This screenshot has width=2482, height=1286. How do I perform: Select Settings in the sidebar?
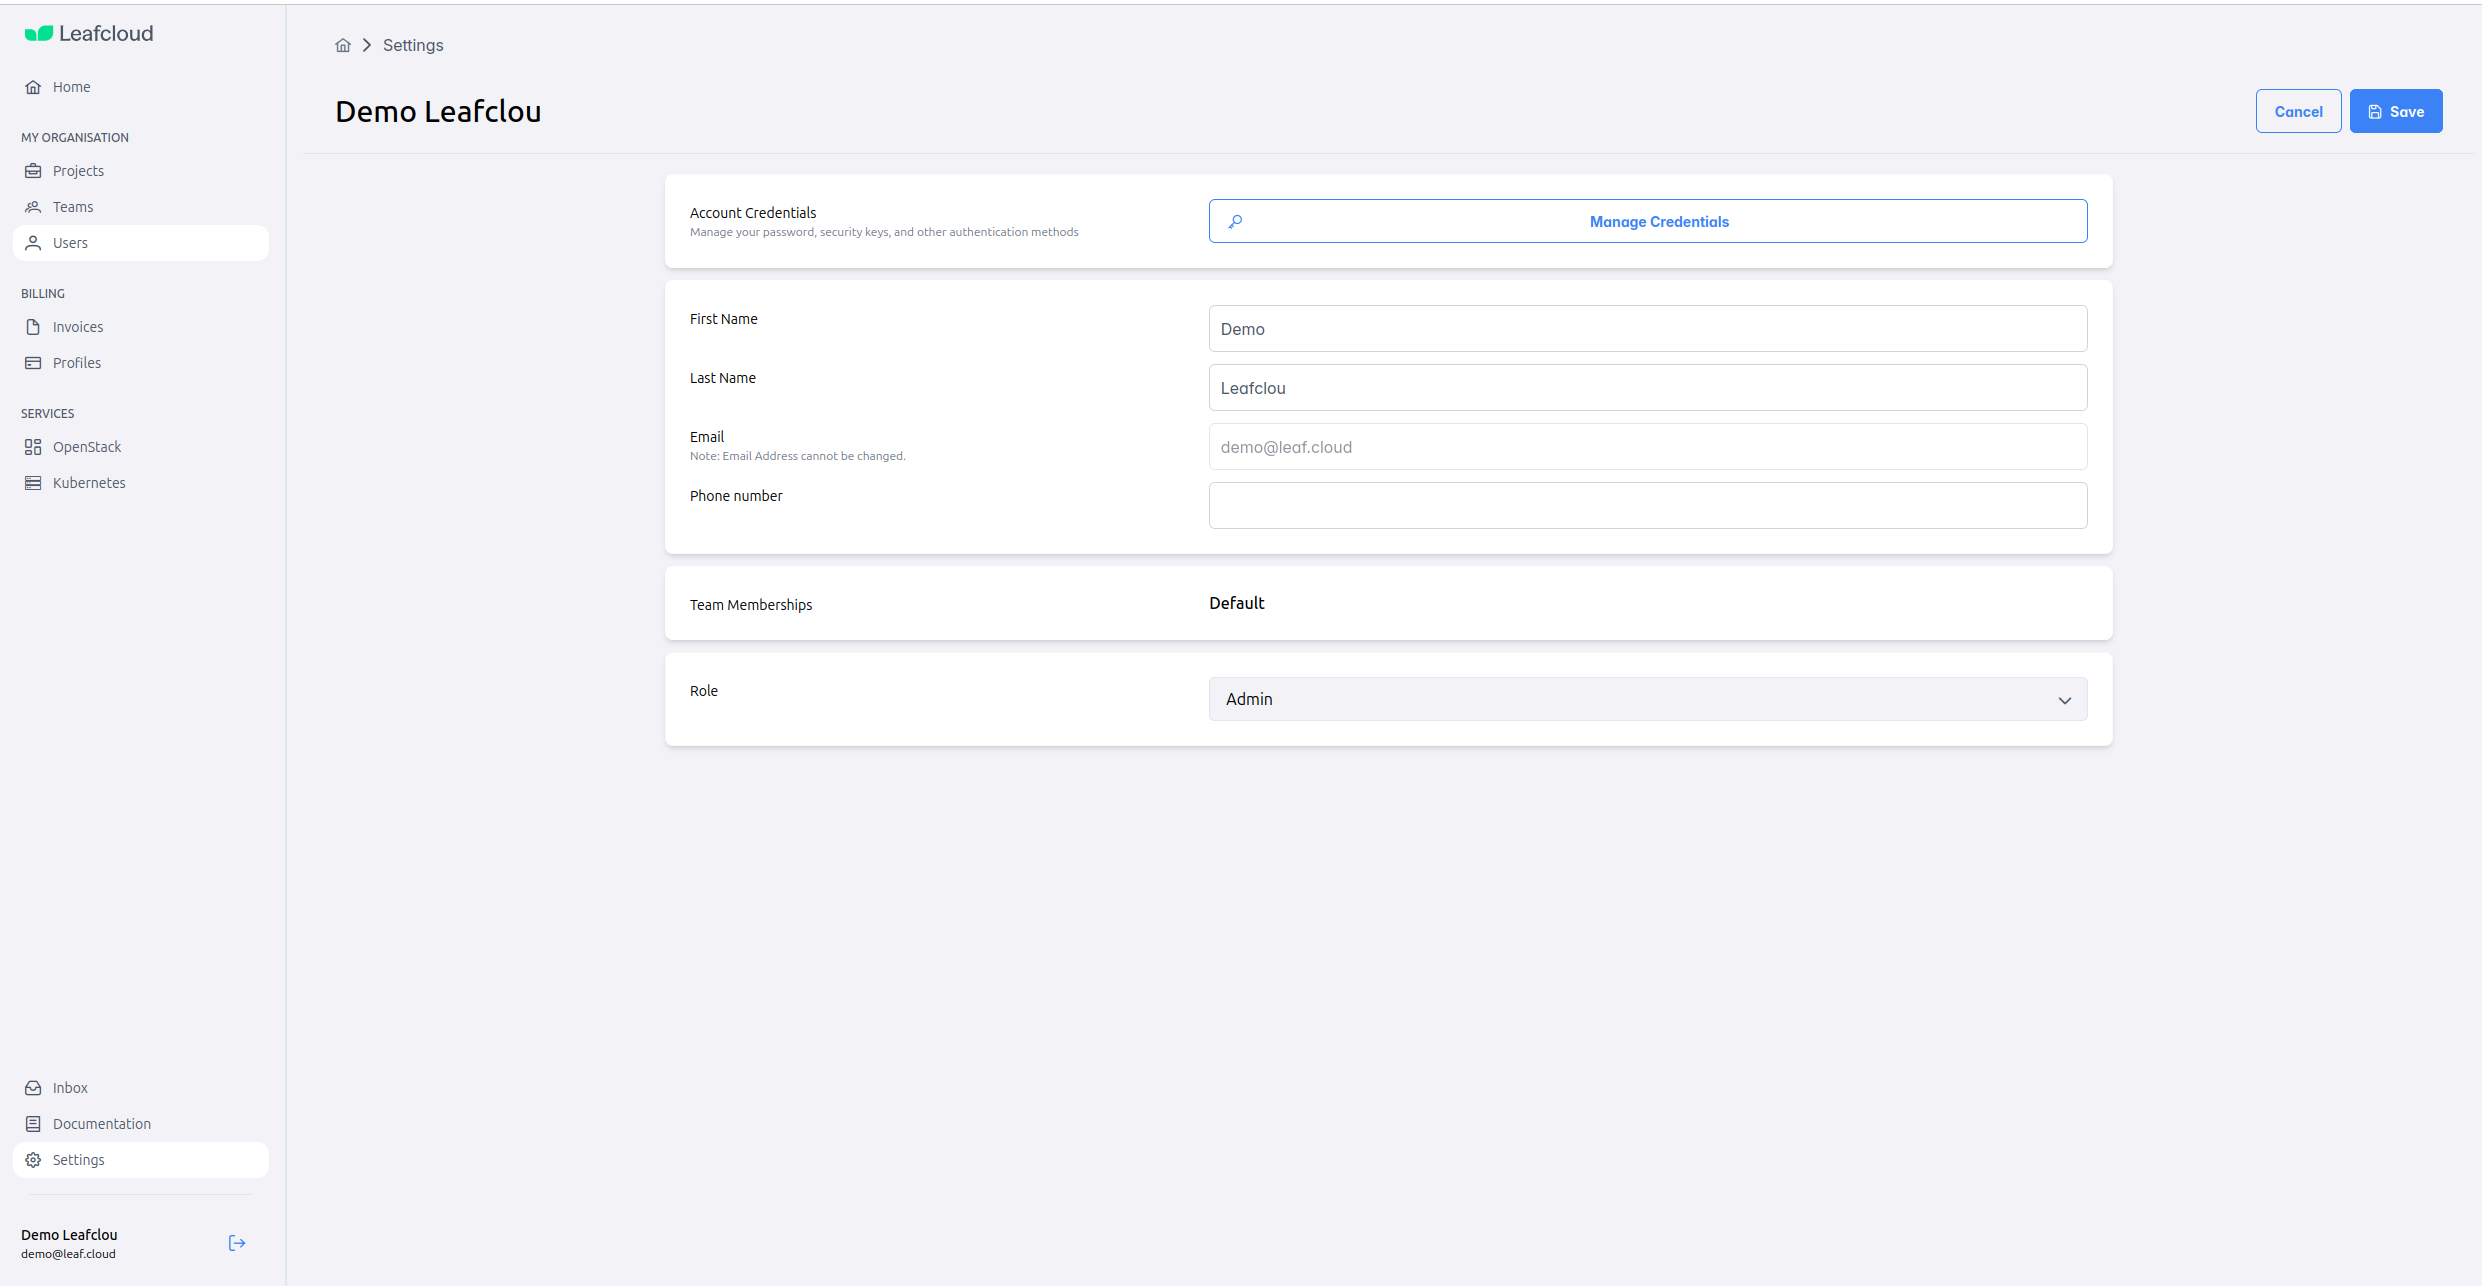pos(141,1160)
